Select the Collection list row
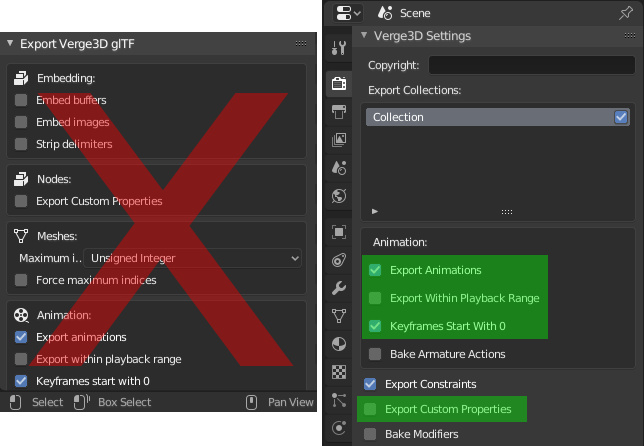 [x=497, y=117]
